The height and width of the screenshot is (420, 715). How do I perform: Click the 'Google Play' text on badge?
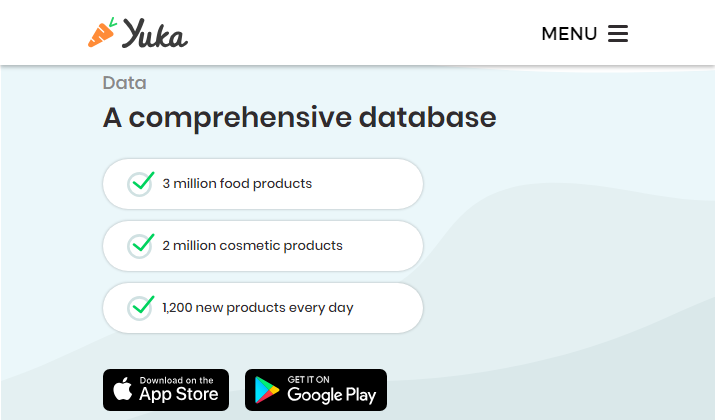click(332, 395)
